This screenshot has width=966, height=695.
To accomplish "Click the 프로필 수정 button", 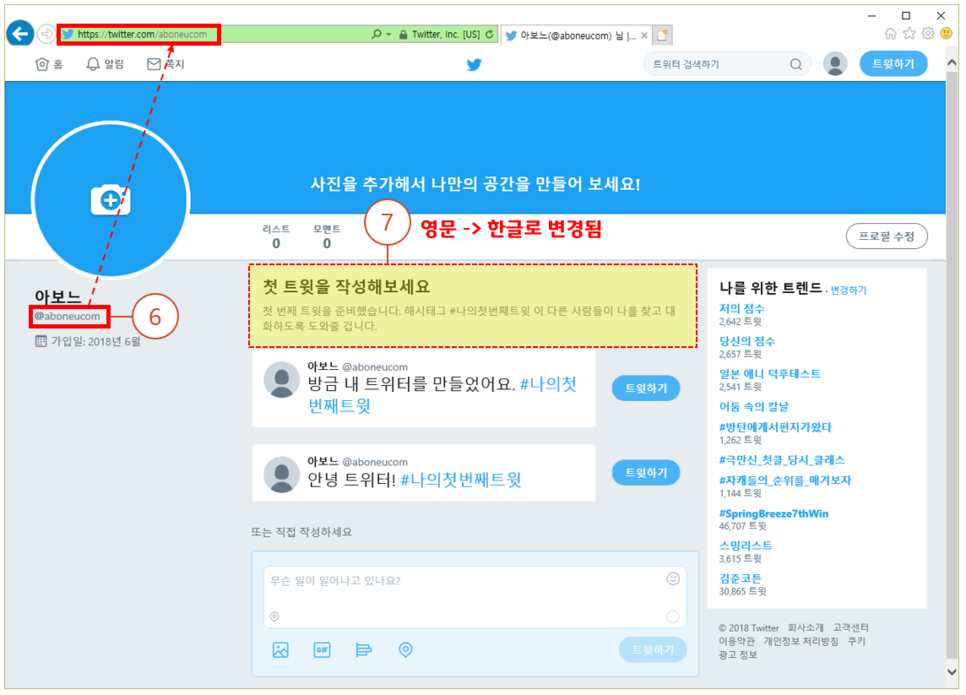I will click(887, 236).
